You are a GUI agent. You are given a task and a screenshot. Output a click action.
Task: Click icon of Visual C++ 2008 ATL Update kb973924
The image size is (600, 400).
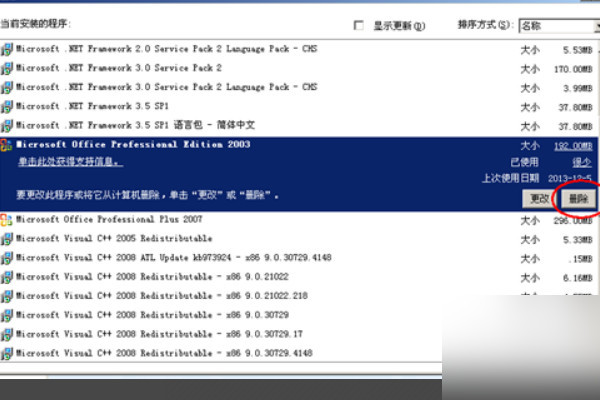[x=7, y=258]
